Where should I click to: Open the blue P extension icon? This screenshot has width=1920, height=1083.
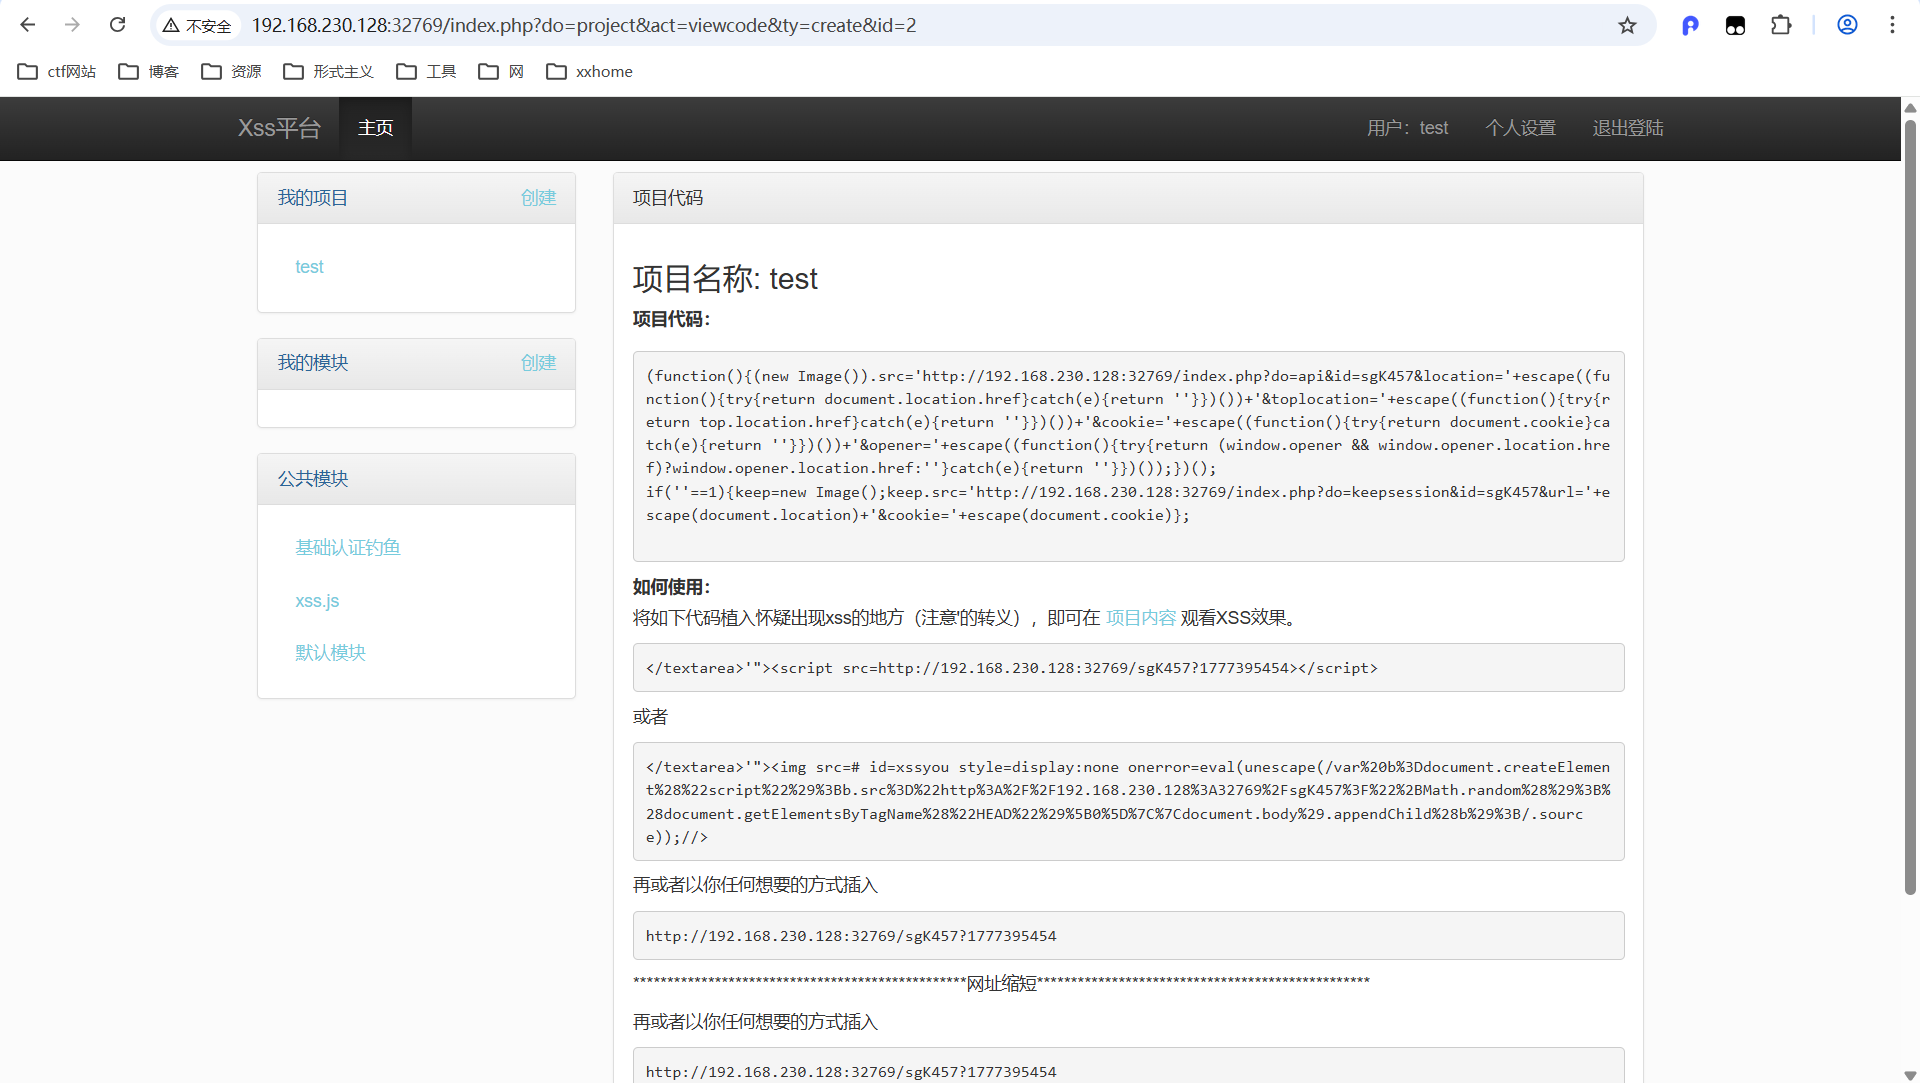[x=1690, y=25]
